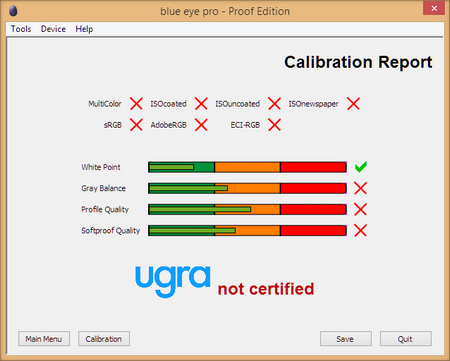Go back to Main Menu
This screenshot has width=450, height=361.
[44, 339]
